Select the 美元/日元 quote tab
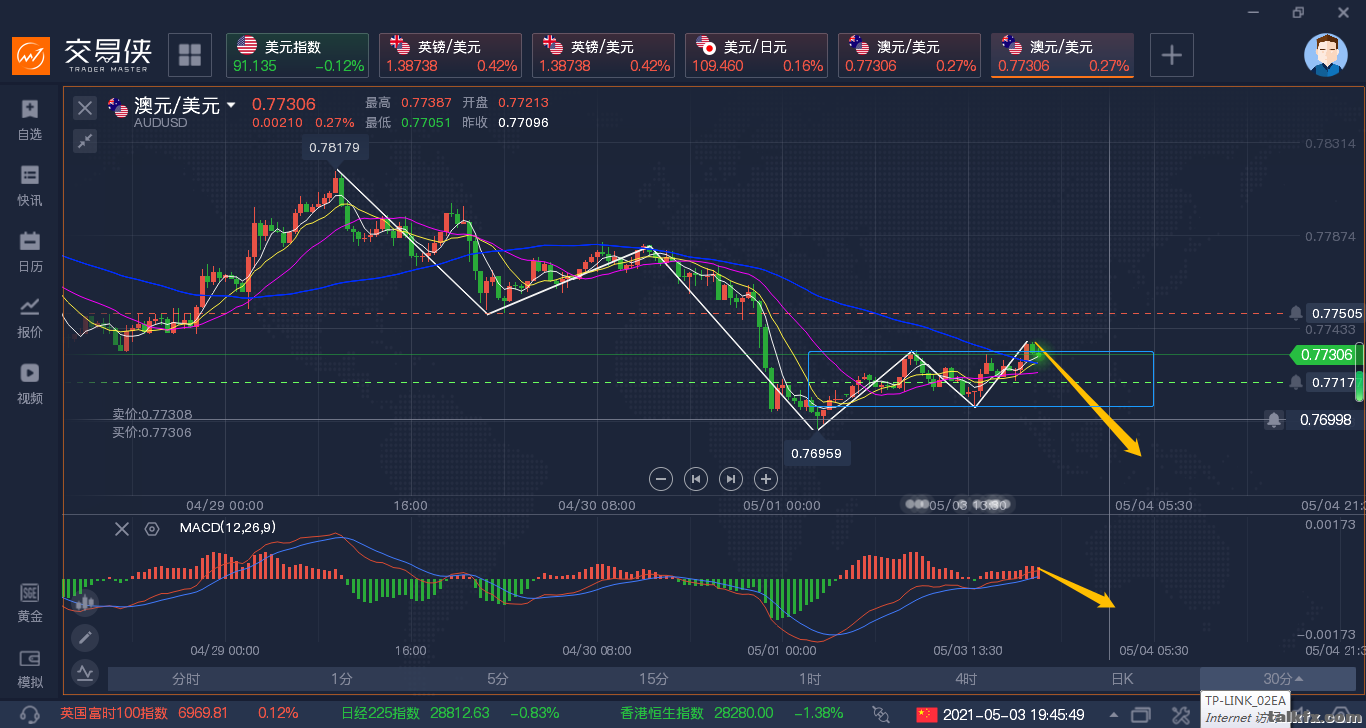The image size is (1366, 728). 757,56
